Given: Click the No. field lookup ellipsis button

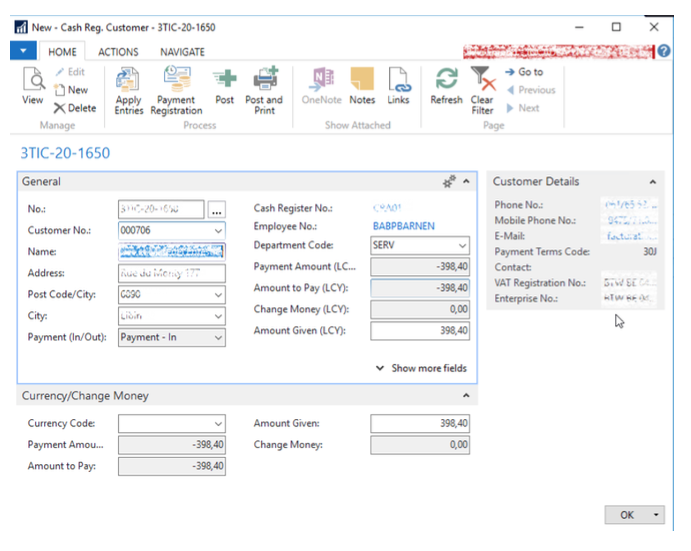Looking at the screenshot, I should tap(216, 210).
